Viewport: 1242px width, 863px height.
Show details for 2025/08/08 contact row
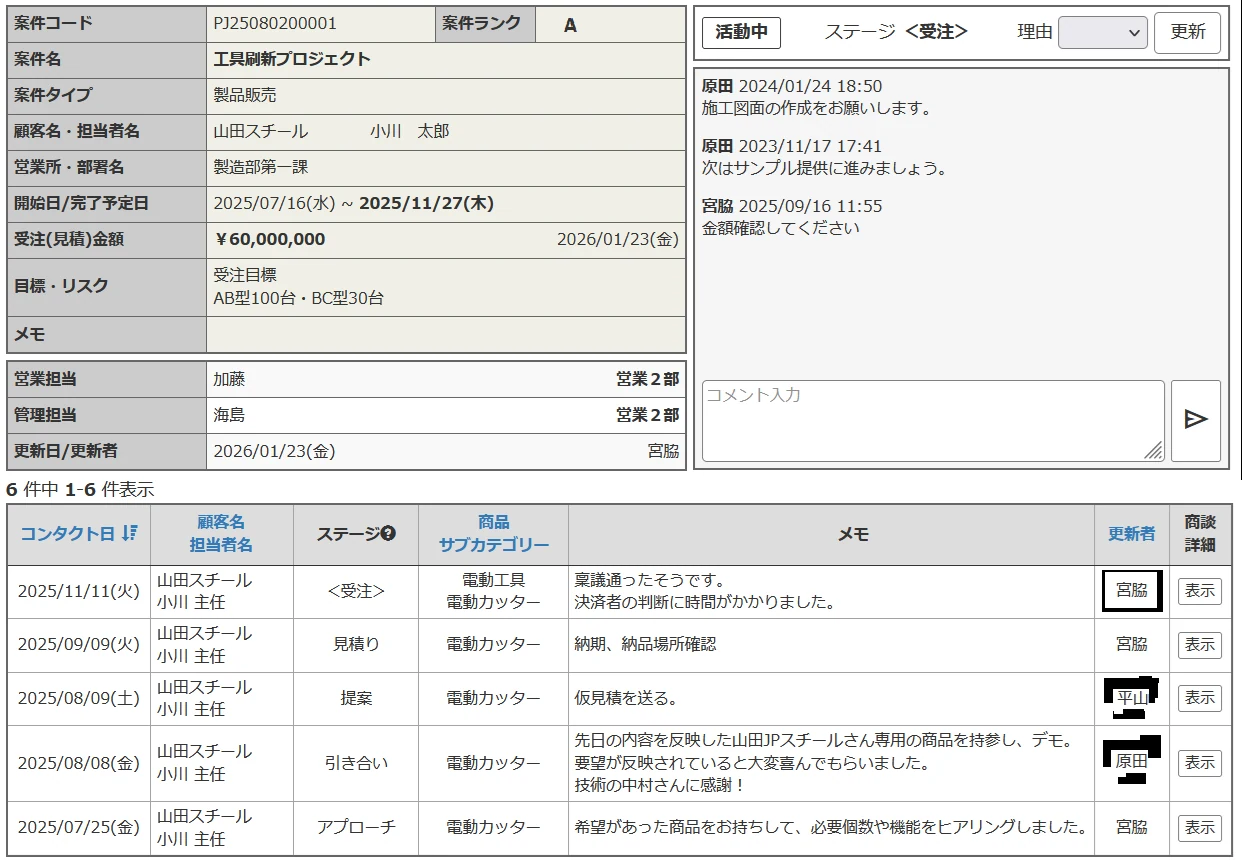click(1199, 763)
